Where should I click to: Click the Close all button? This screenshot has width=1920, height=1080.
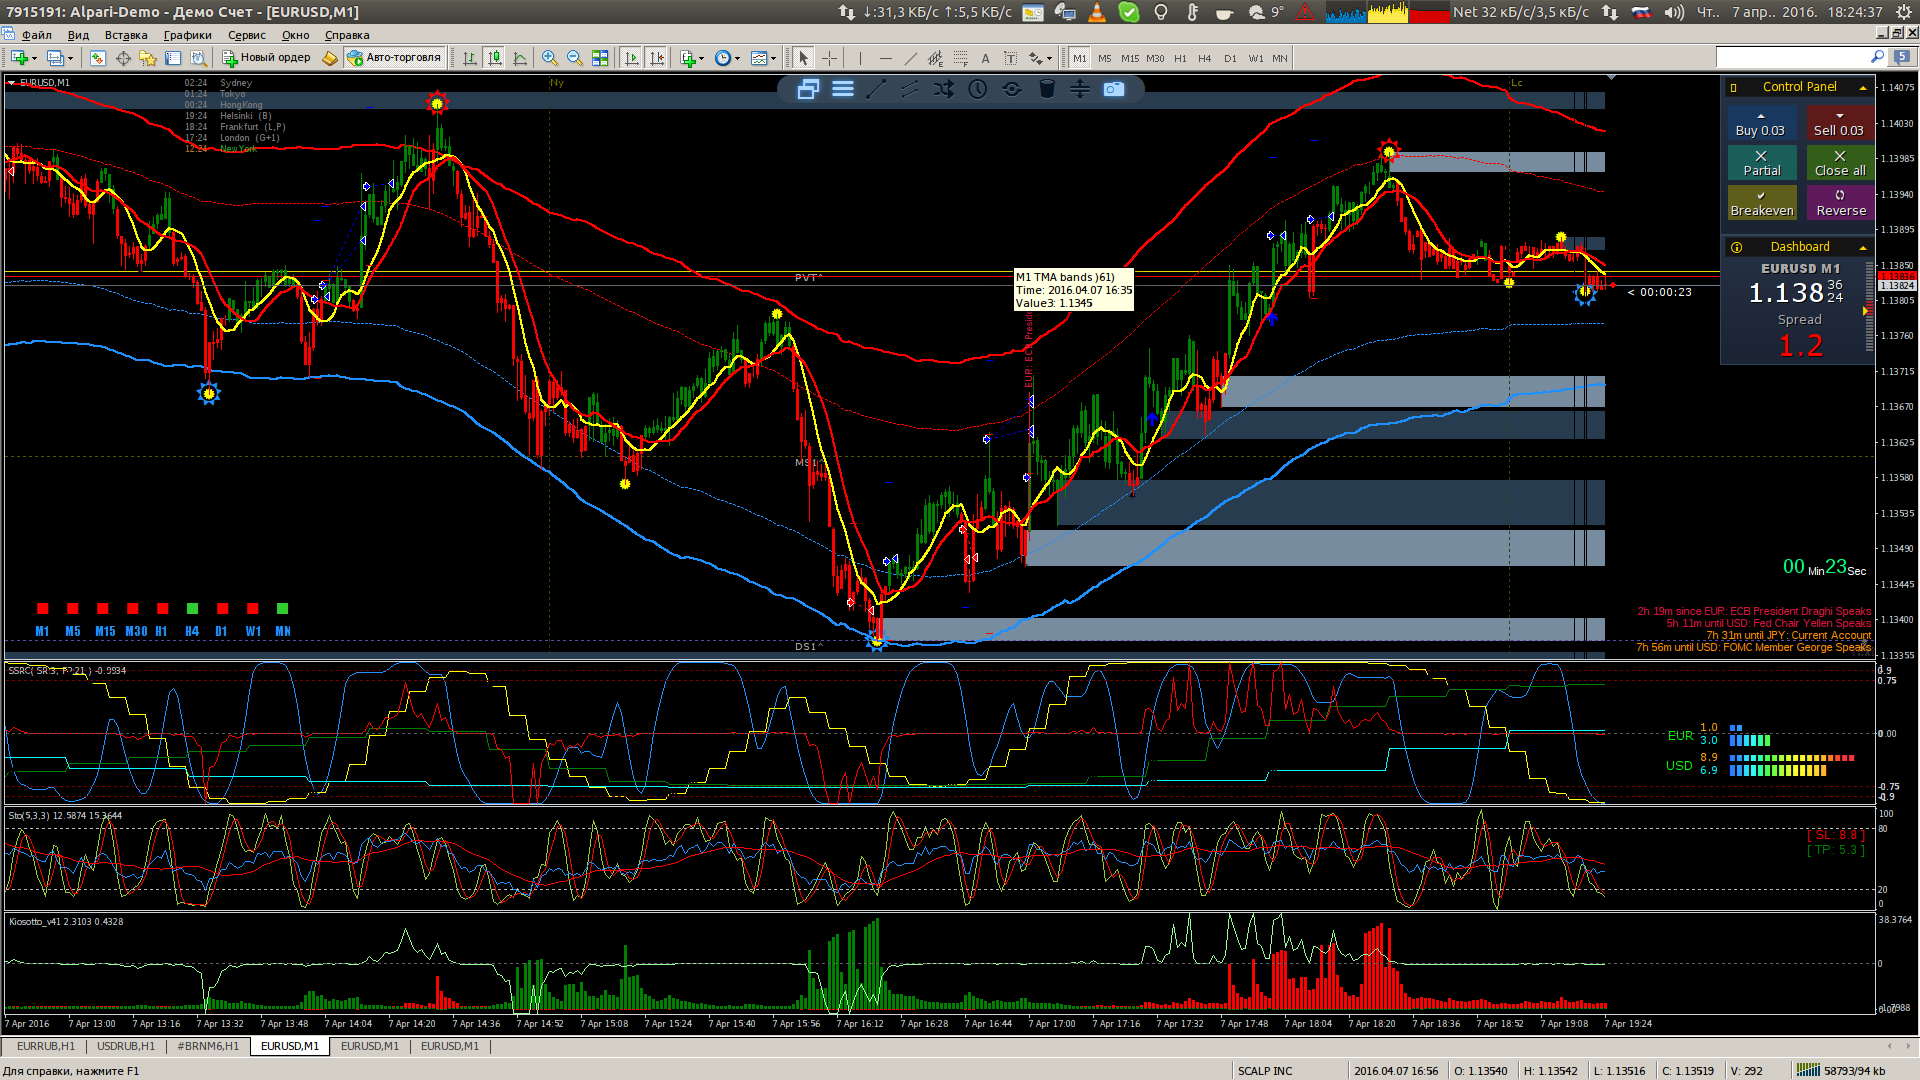point(1840,163)
